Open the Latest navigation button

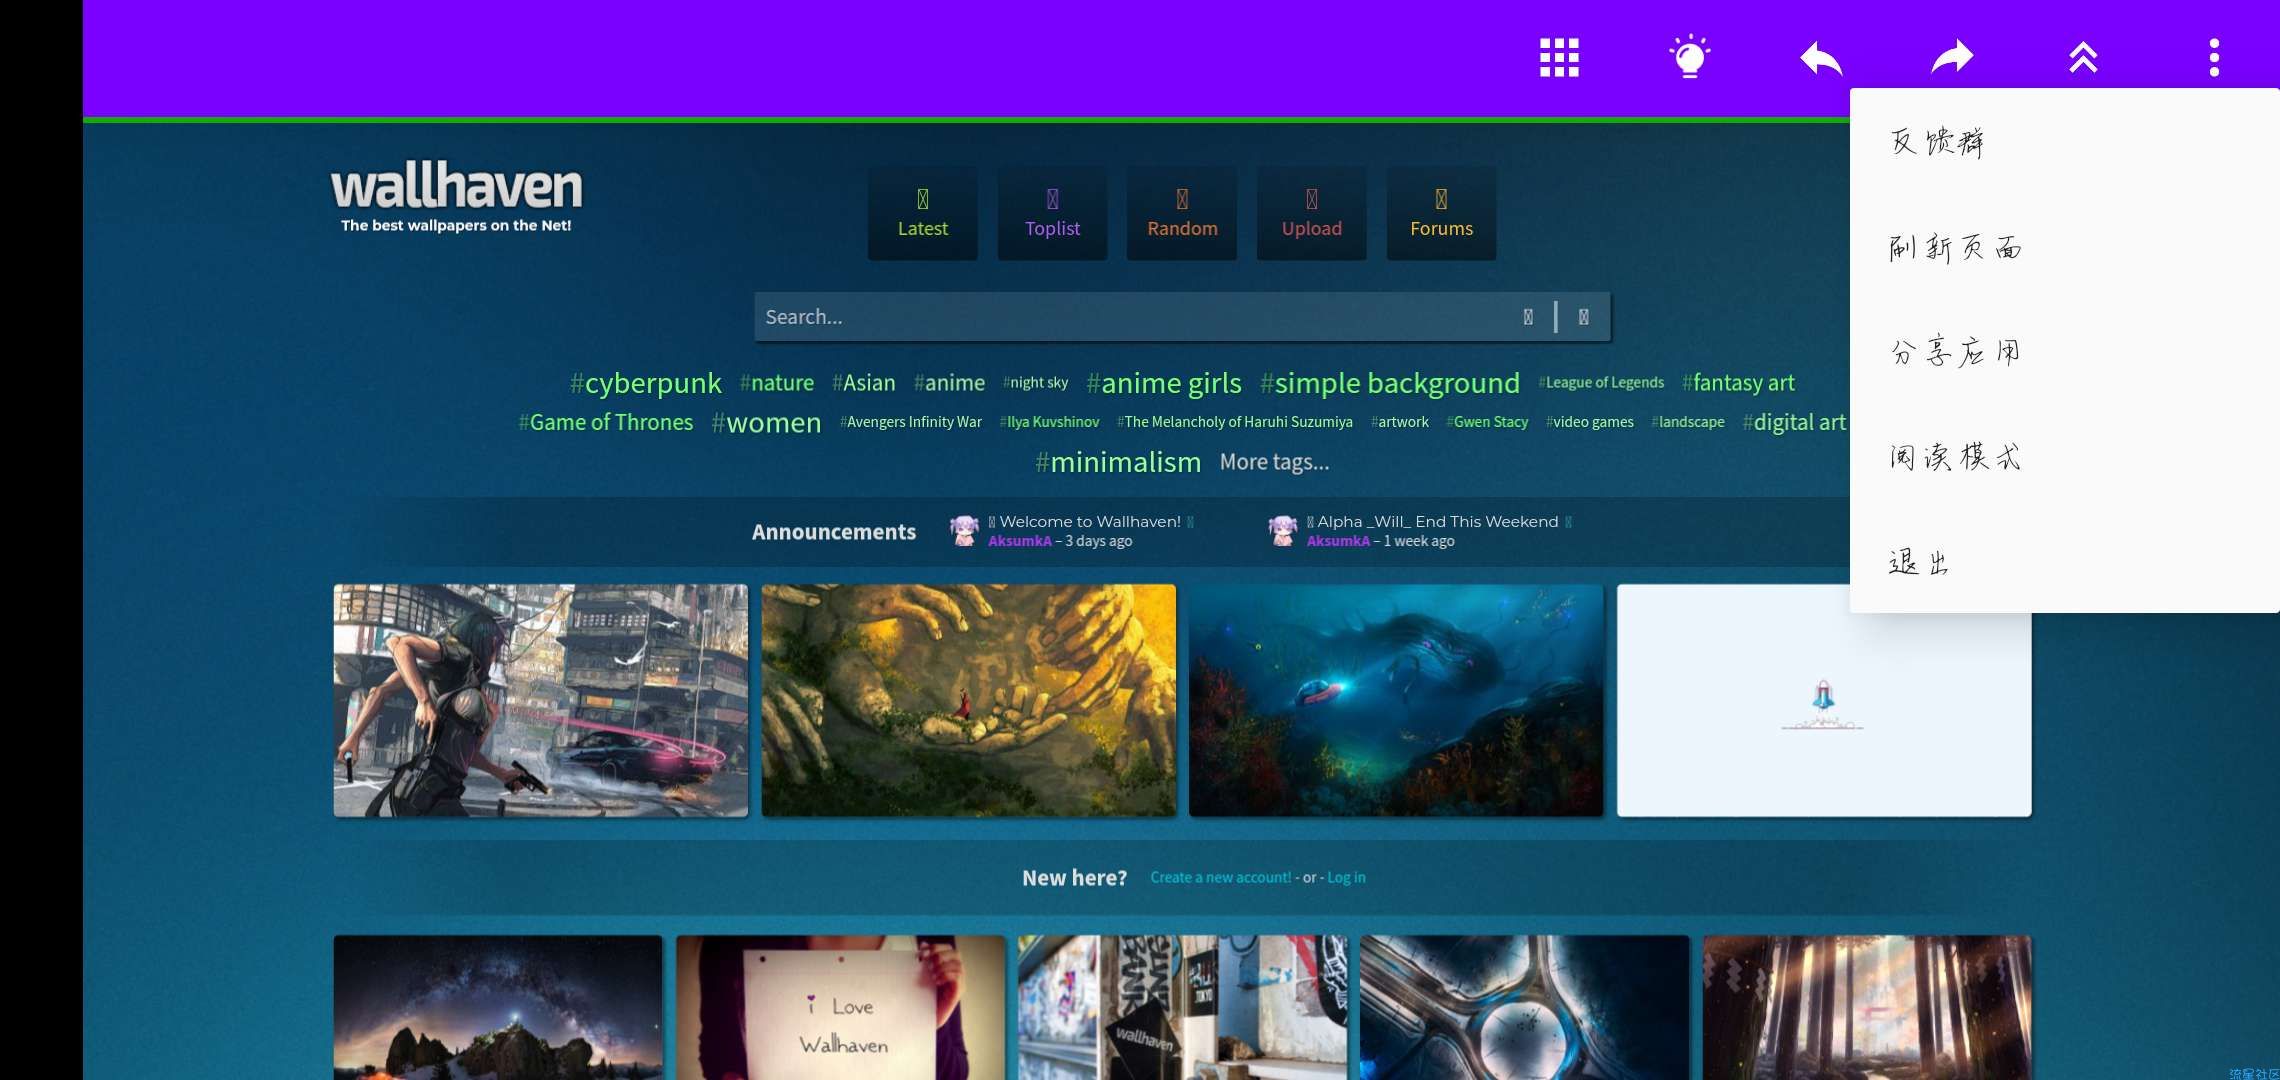point(922,213)
